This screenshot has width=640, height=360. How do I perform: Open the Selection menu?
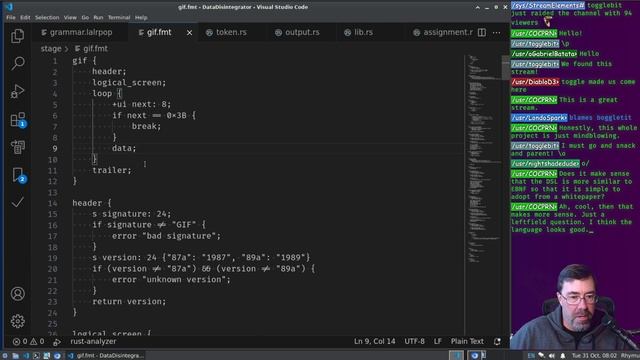click(47, 18)
